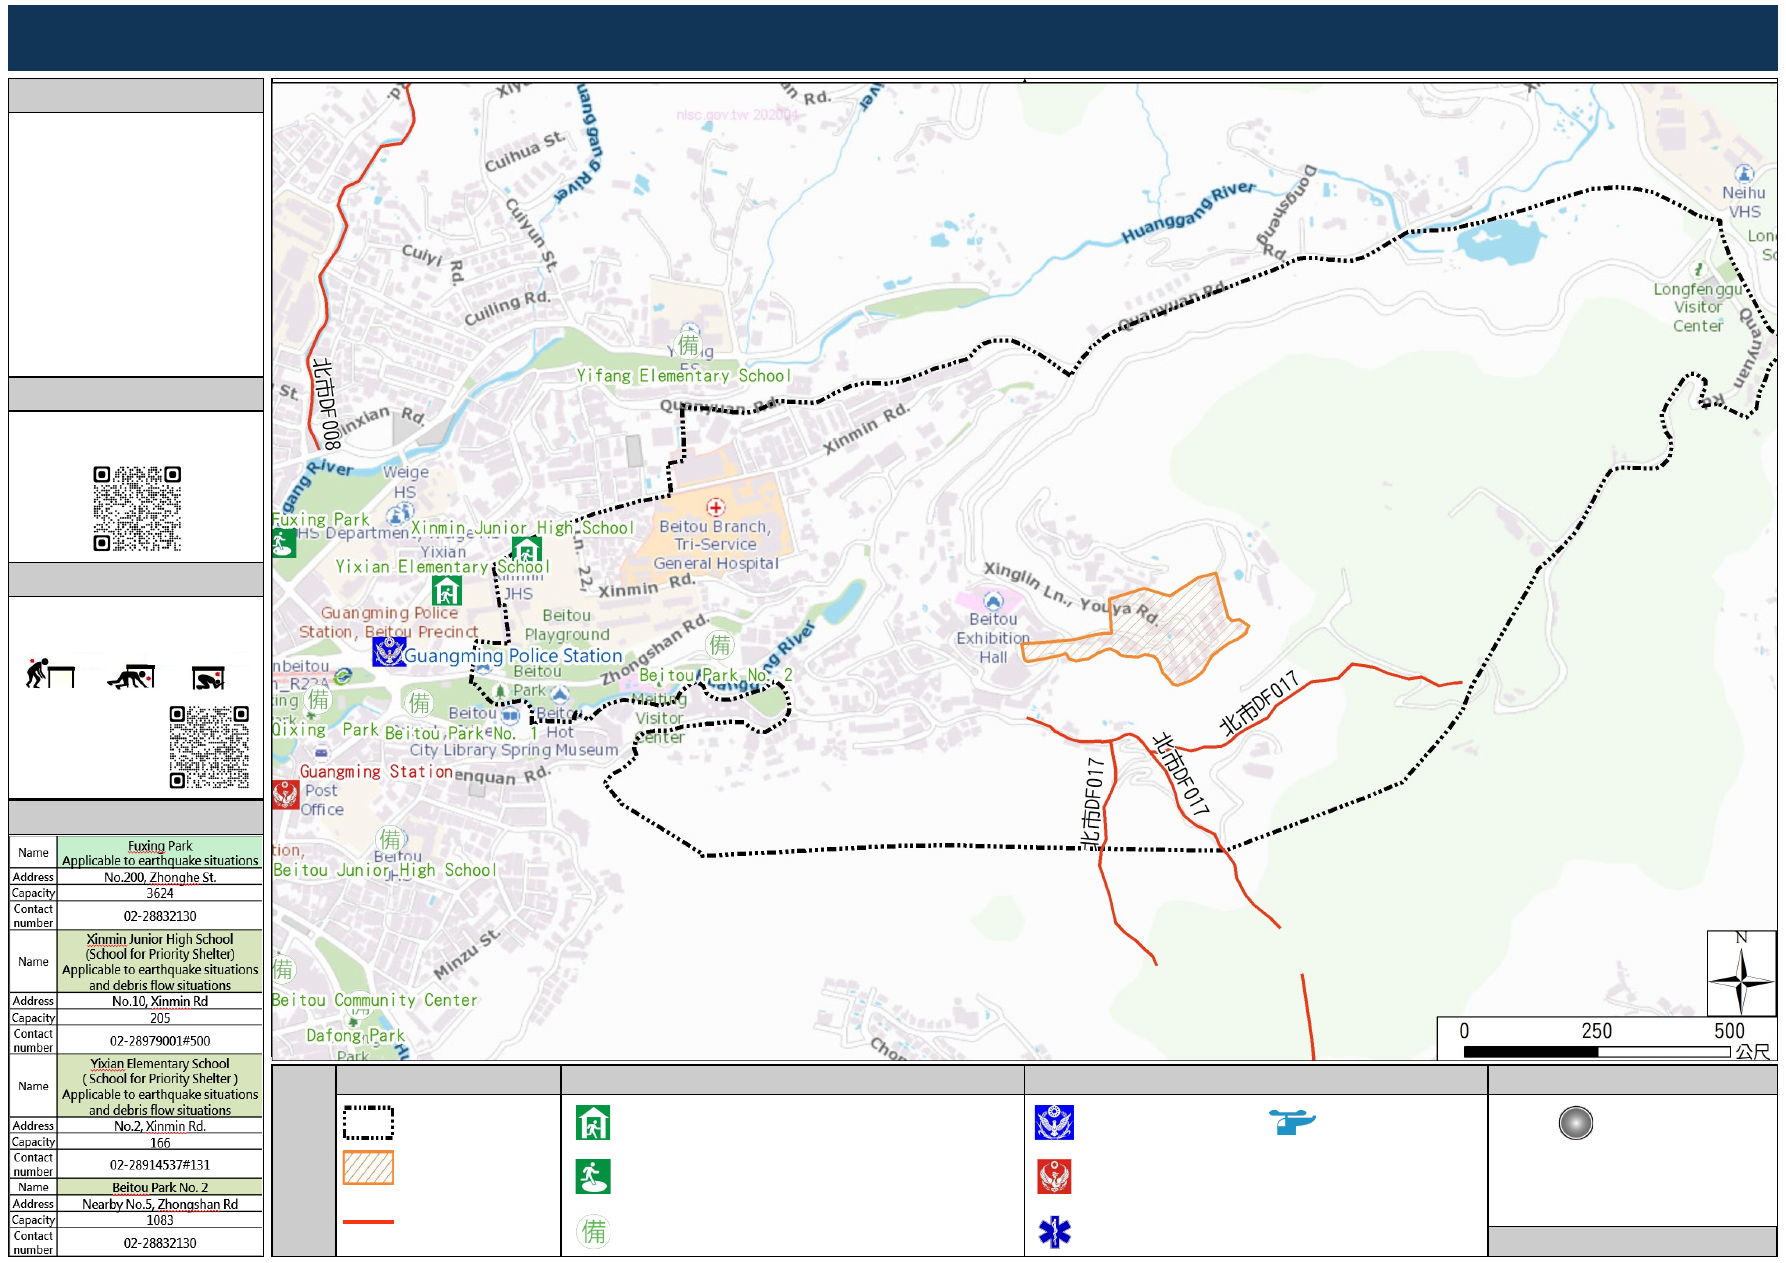Click the 備 marker above Beitou Junior High School

(390, 839)
